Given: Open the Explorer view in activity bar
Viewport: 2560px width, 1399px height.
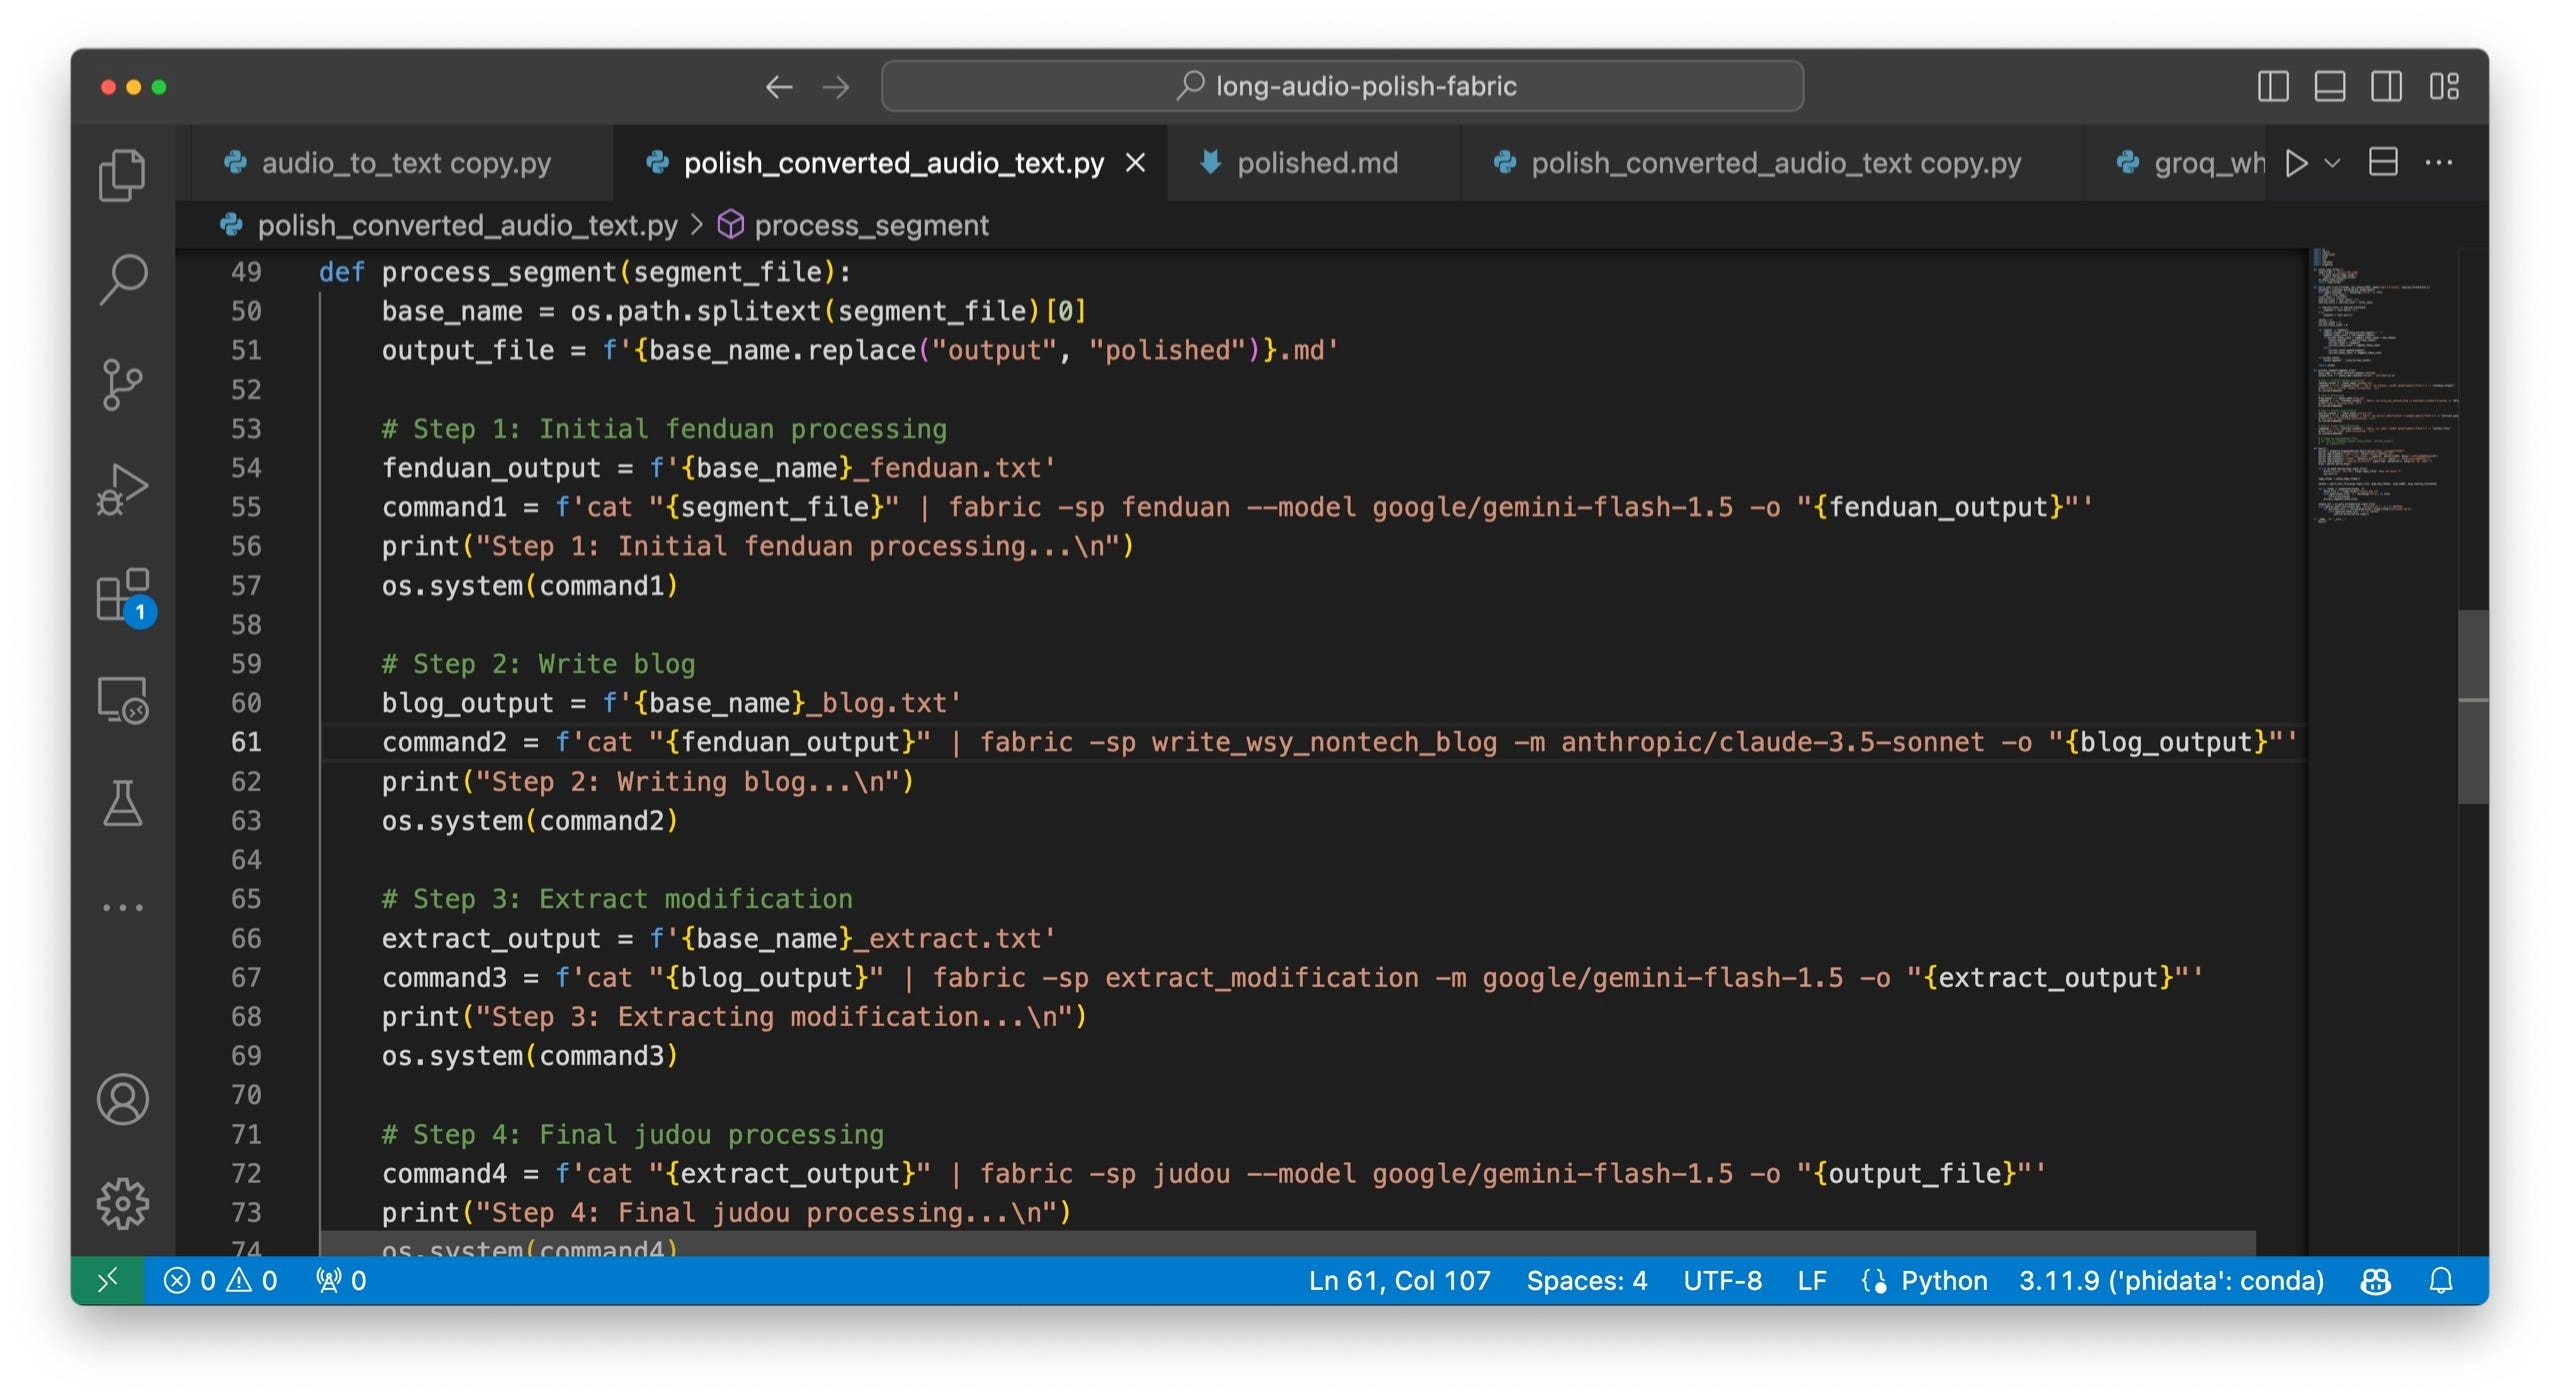Looking at the screenshot, I should click(x=122, y=175).
